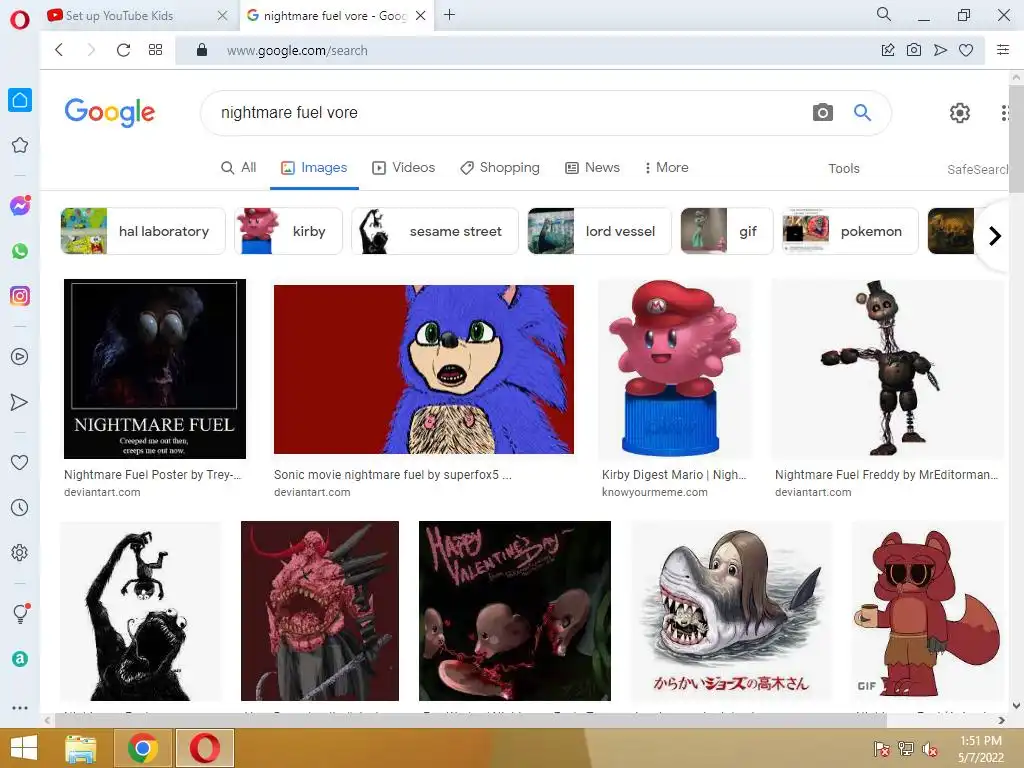The width and height of the screenshot is (1024, 768).
Task: Click the edit page icon in the address bar
Action: point(888,50)
